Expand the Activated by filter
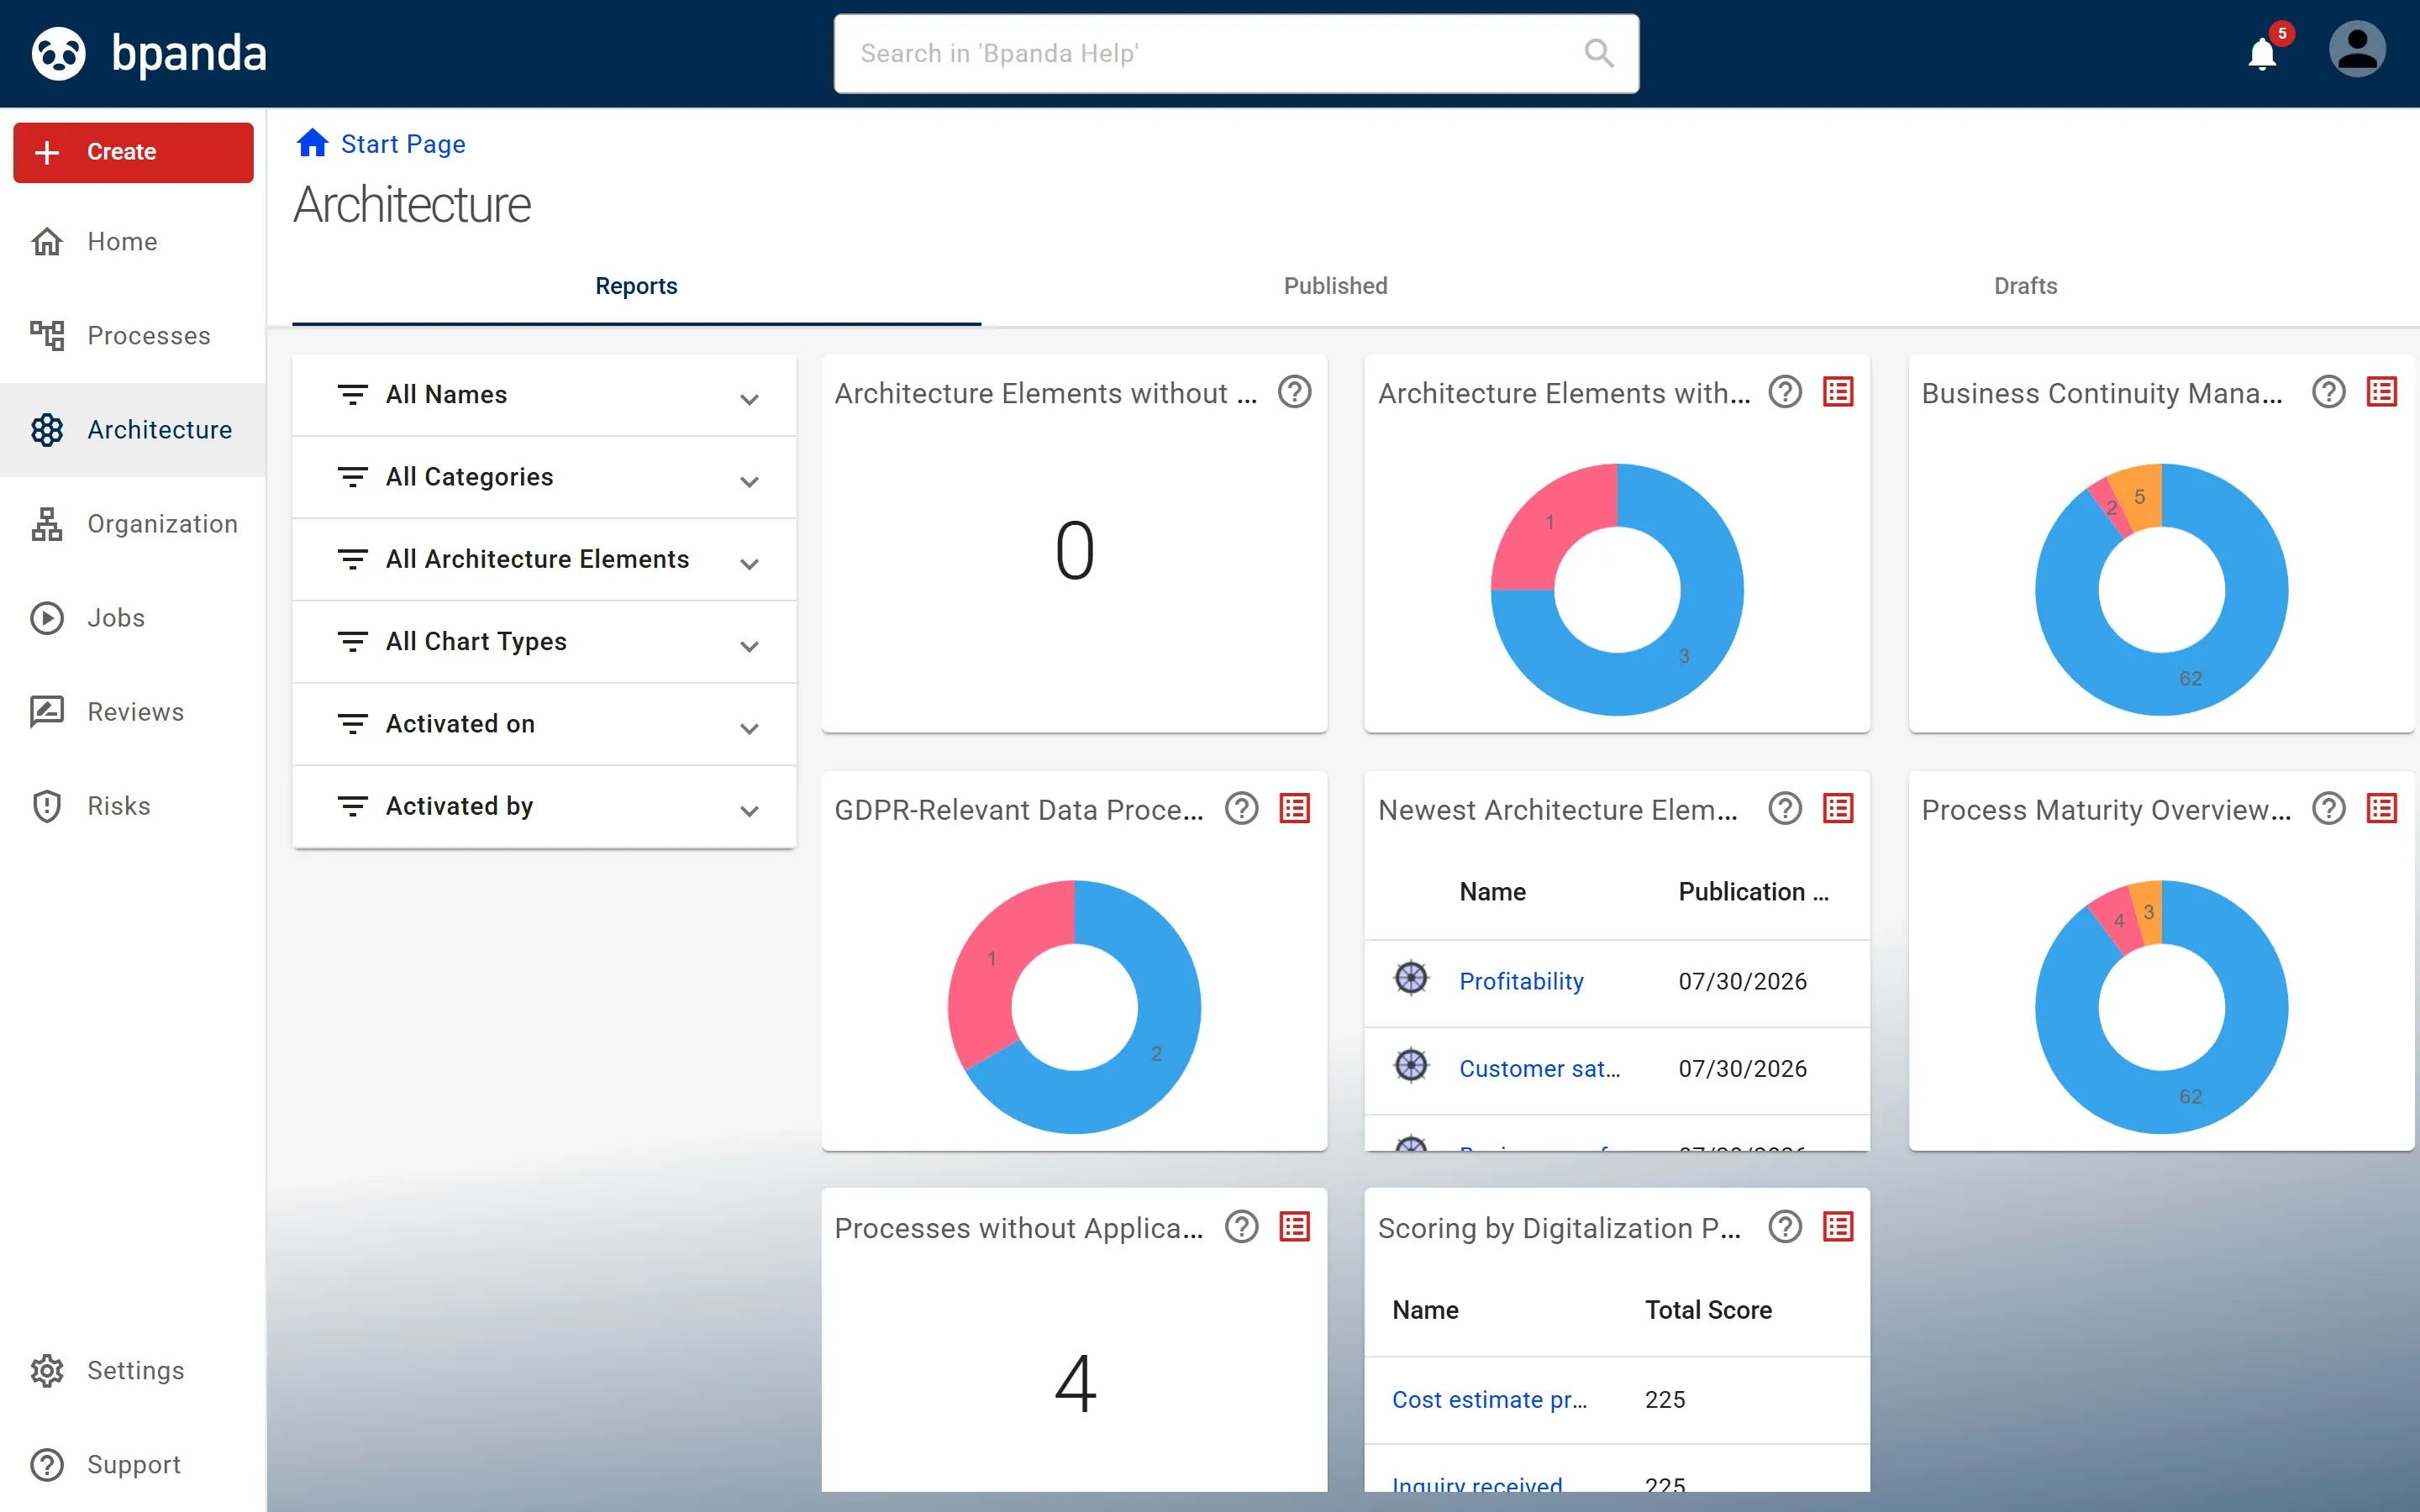The height and width of the screenshot is (1512, 2420). coord(544,806)
